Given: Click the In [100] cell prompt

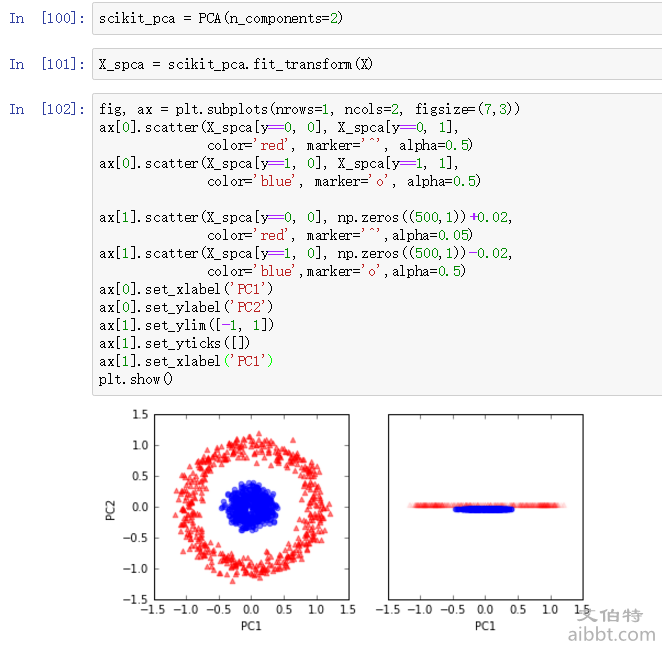Looking at the screenshot, I should 47,18.
